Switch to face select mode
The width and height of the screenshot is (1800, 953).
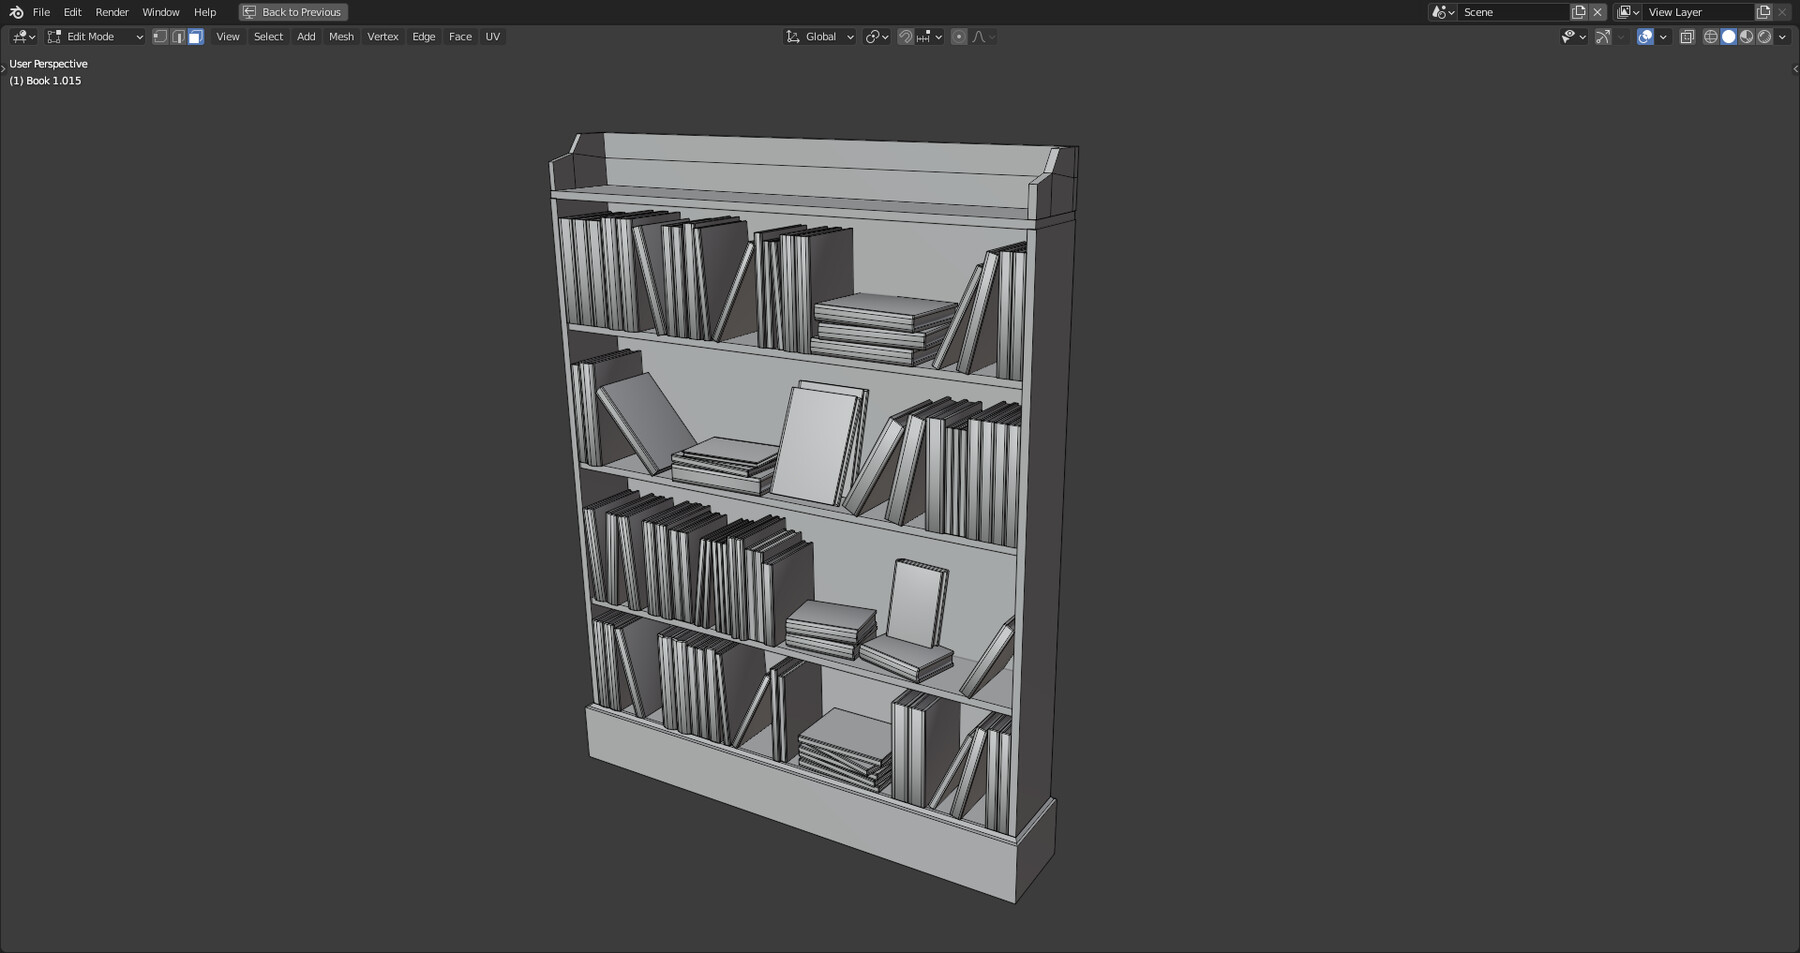(x=196, y=36)
